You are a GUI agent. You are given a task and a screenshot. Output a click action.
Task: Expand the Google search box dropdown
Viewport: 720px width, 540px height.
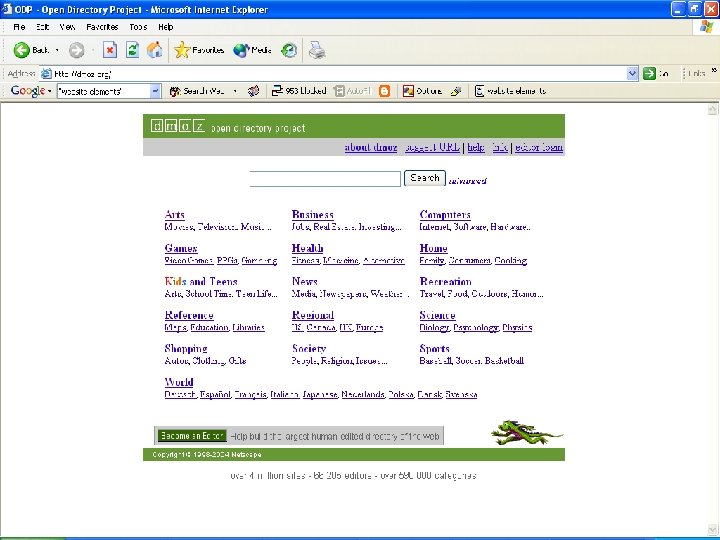click(155, 91)
